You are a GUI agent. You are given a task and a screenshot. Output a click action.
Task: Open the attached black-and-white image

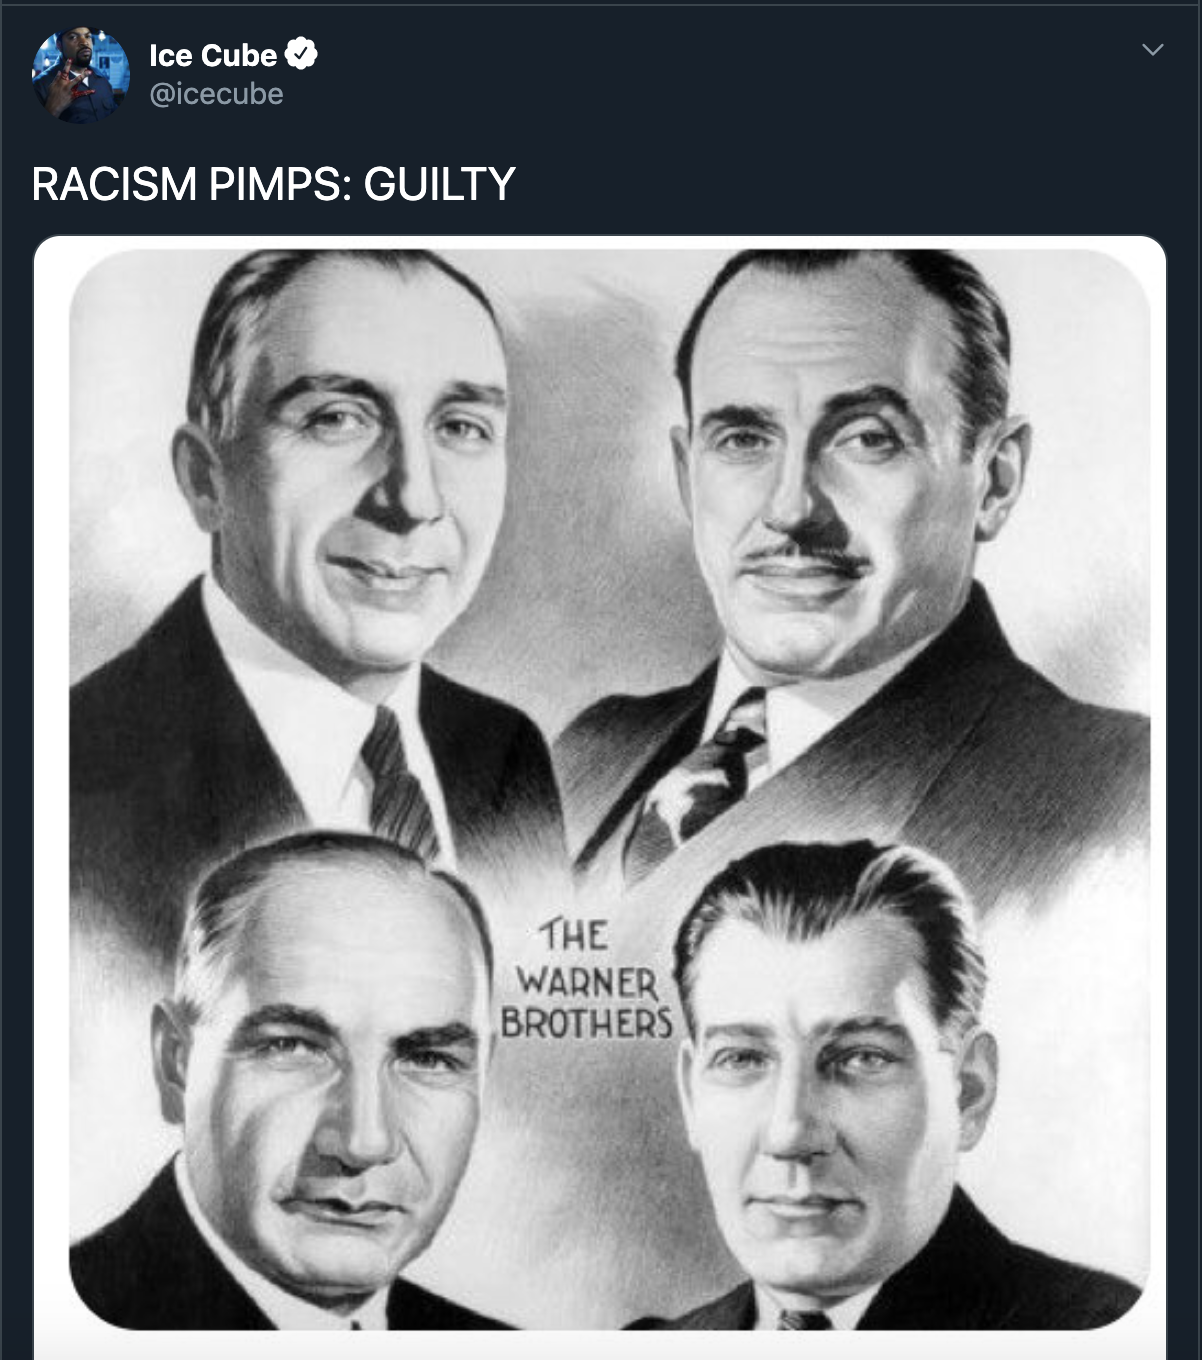(x=600, y=789)
